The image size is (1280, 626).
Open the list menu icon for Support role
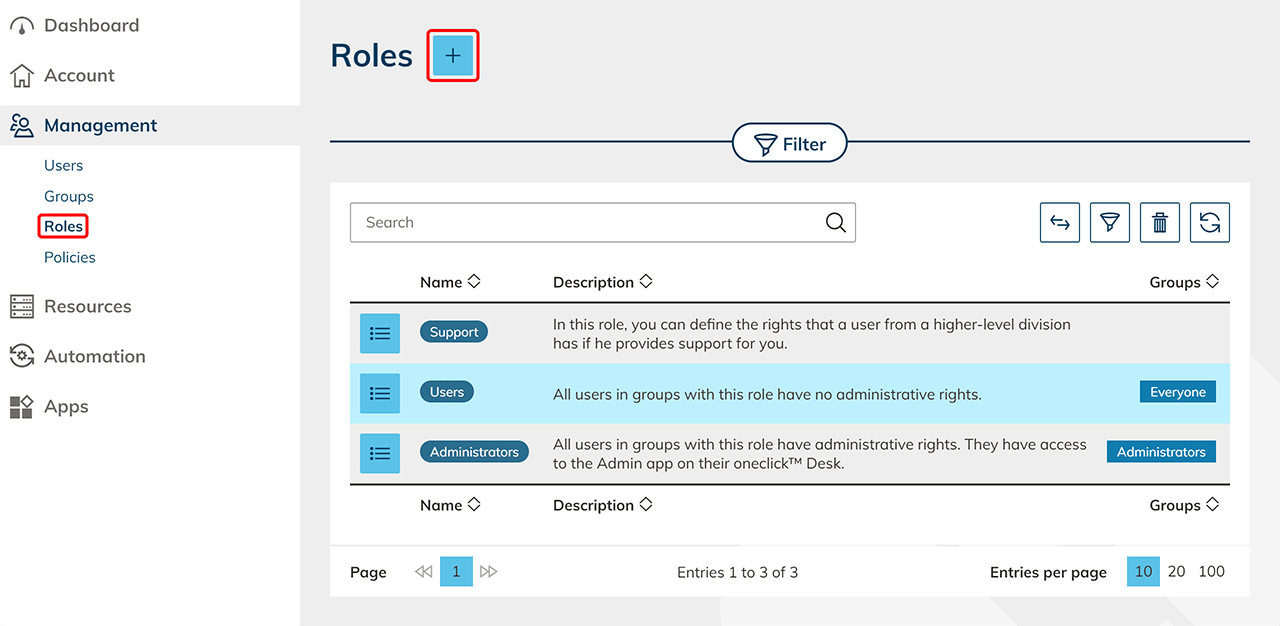[380, 334]
